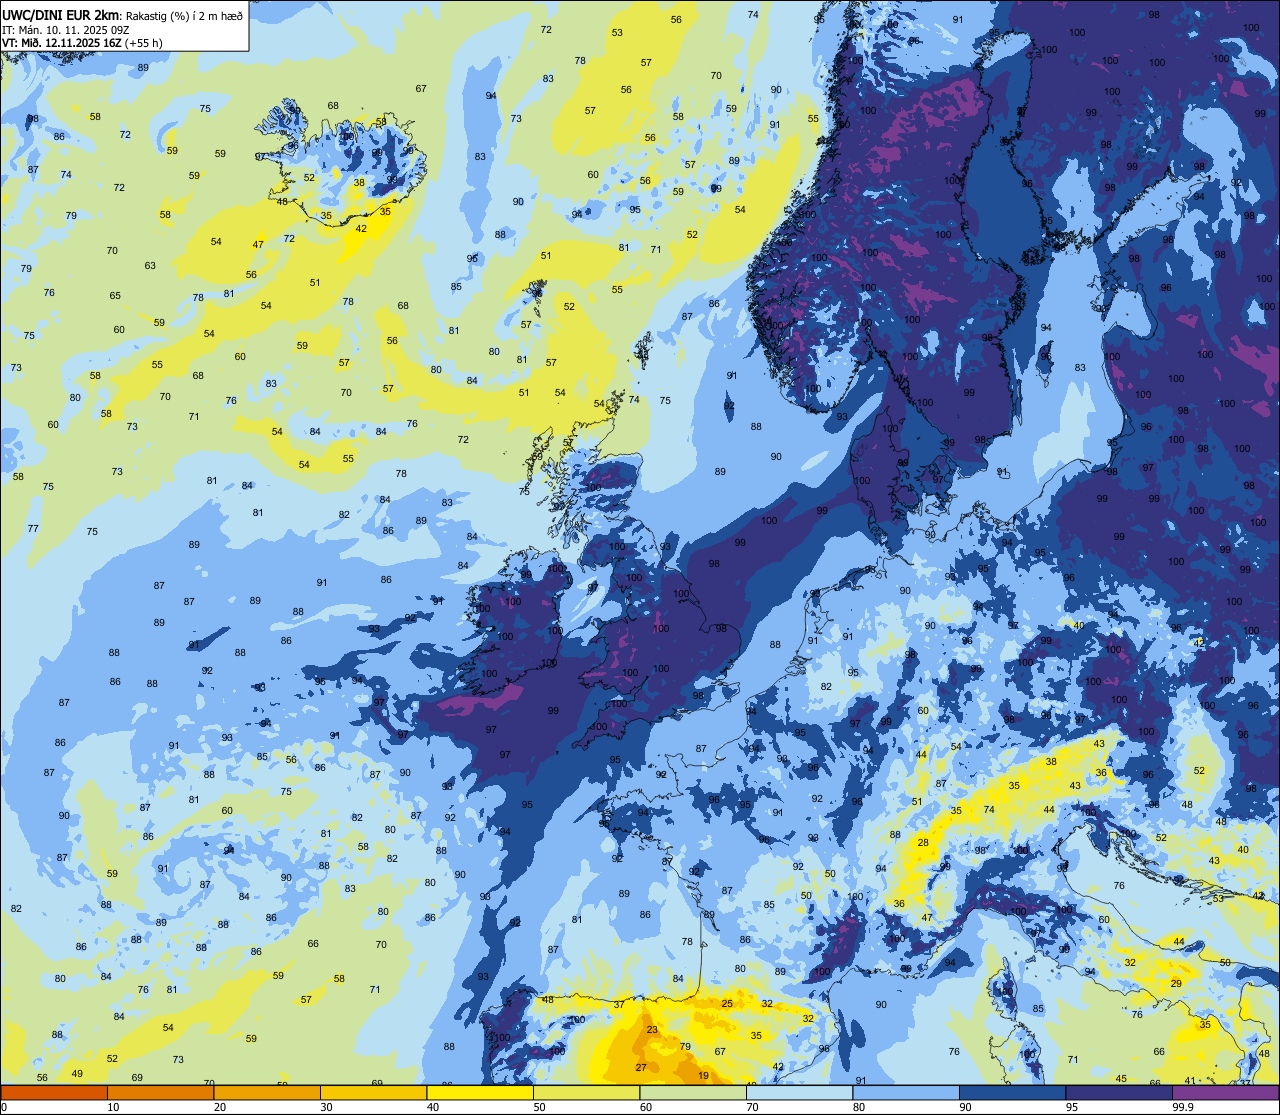Click the 80–90 medium blue legend swatch

[906, 1092]
